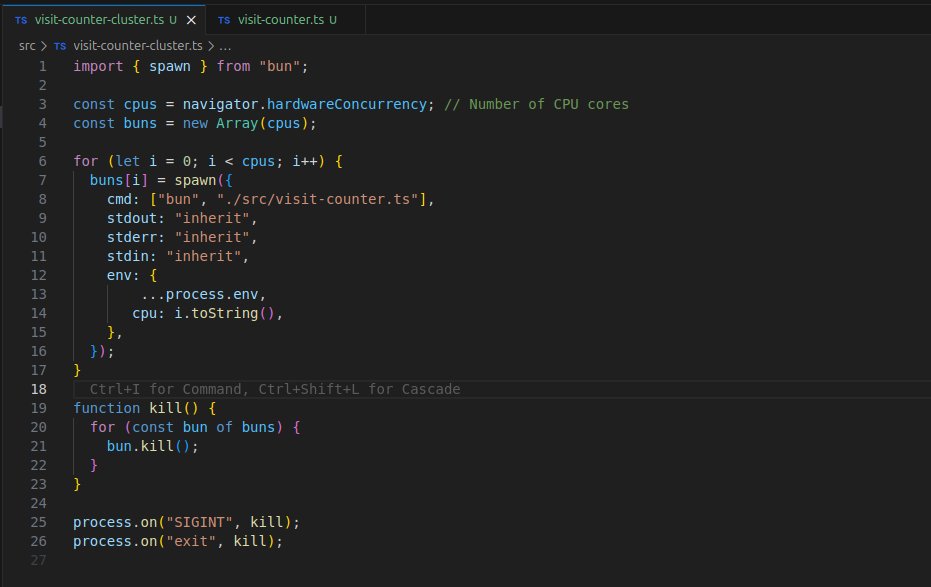Click the 'stdout' property on line 9

(132, 218)
